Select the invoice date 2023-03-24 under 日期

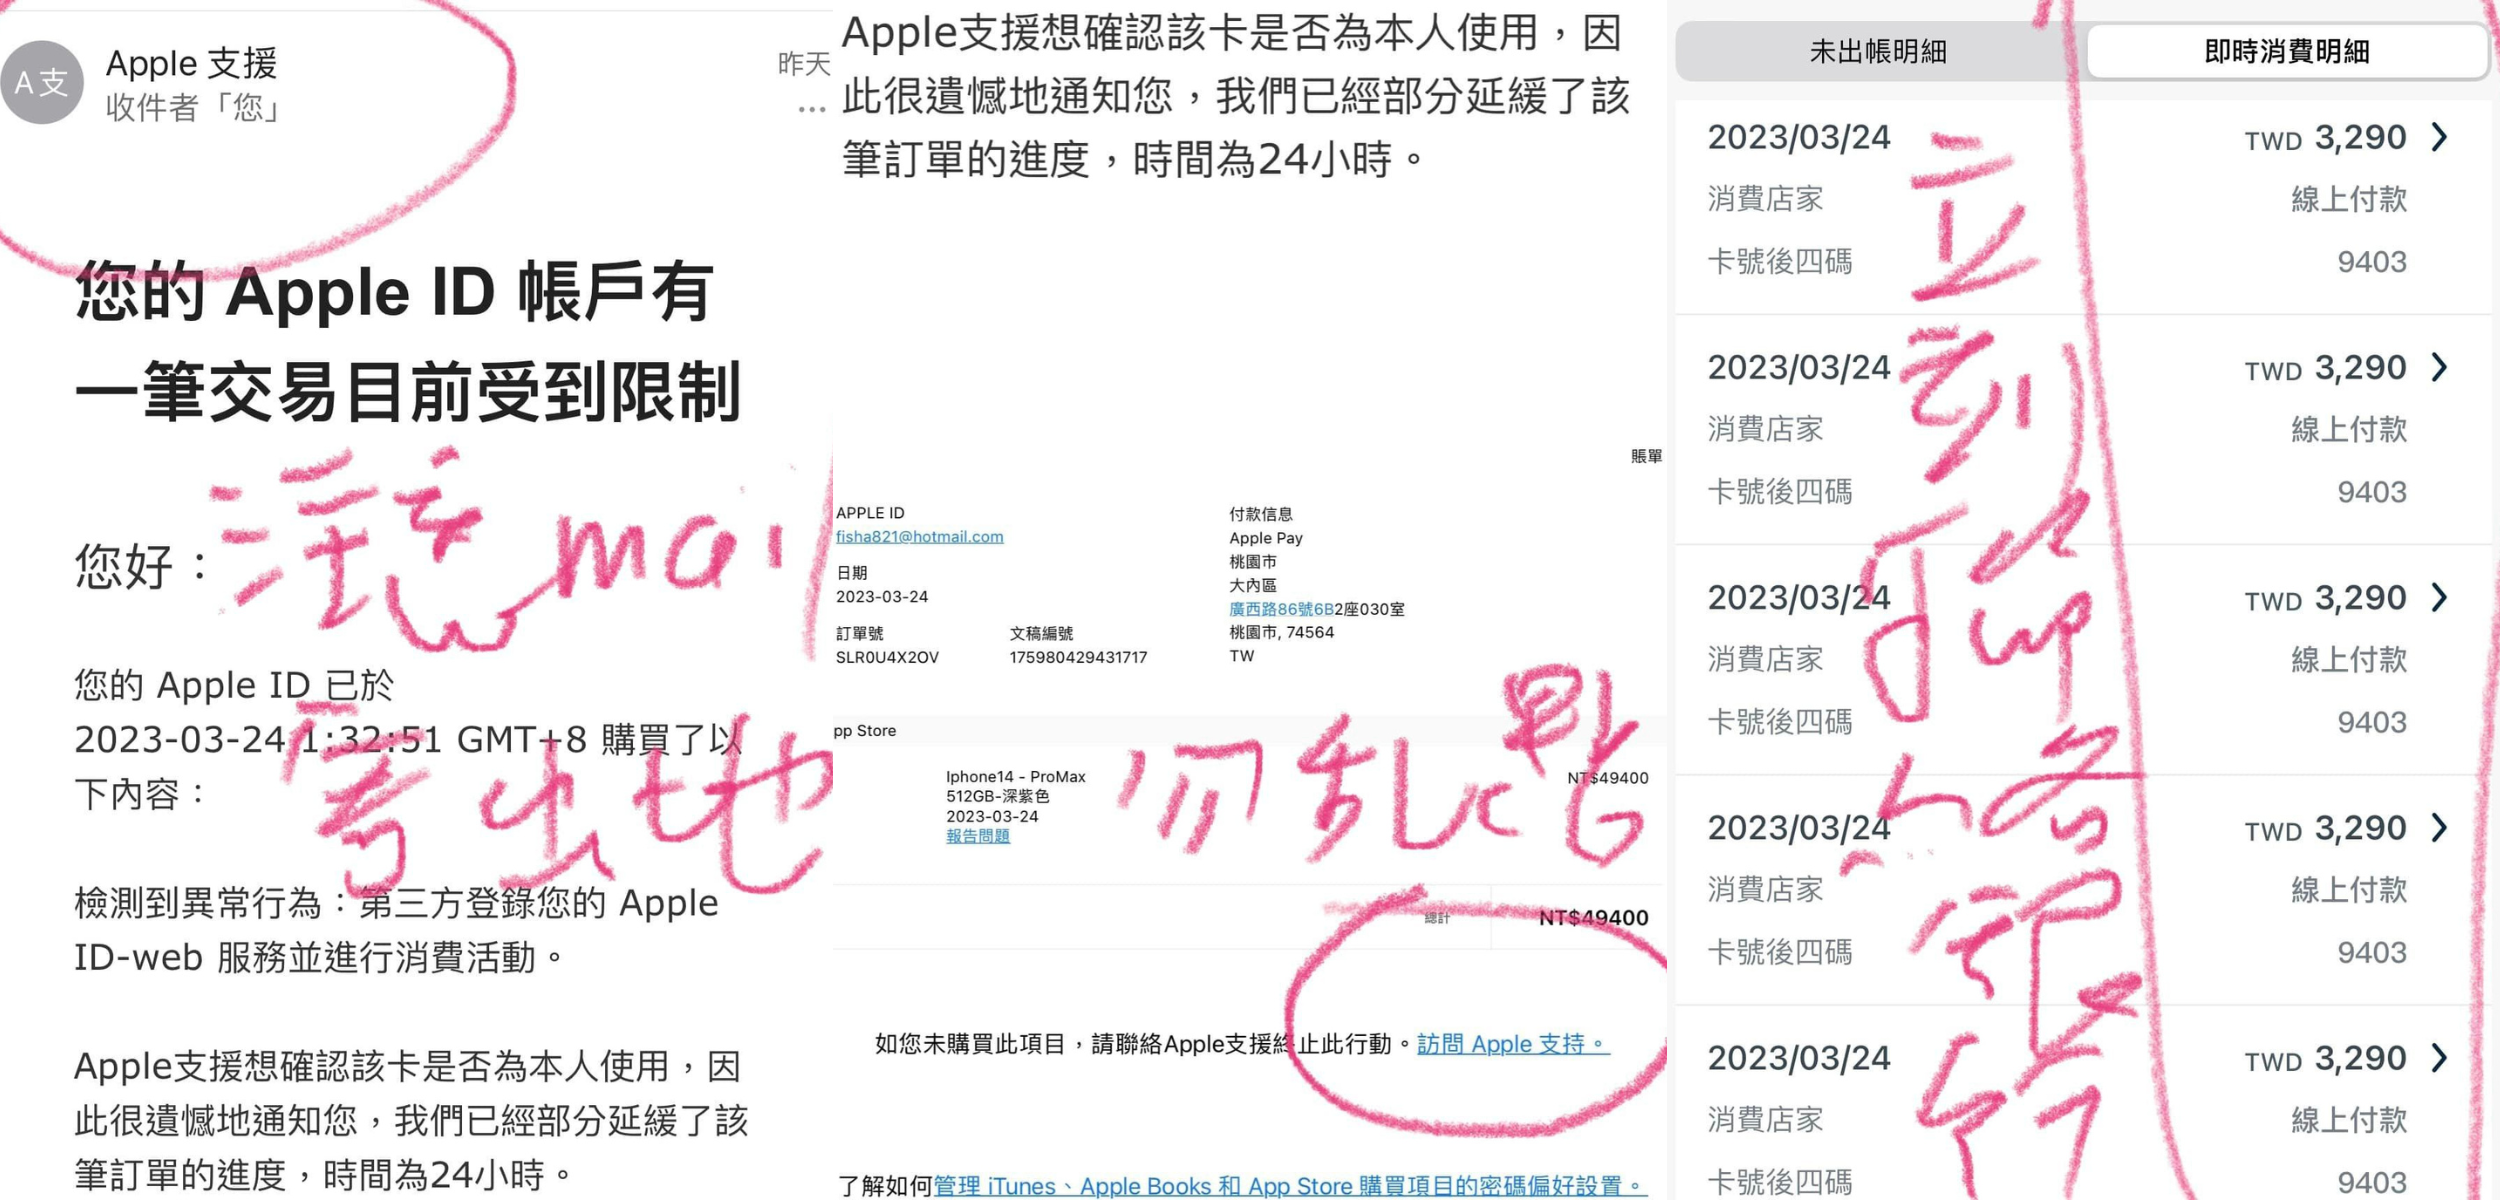point(881,597)
